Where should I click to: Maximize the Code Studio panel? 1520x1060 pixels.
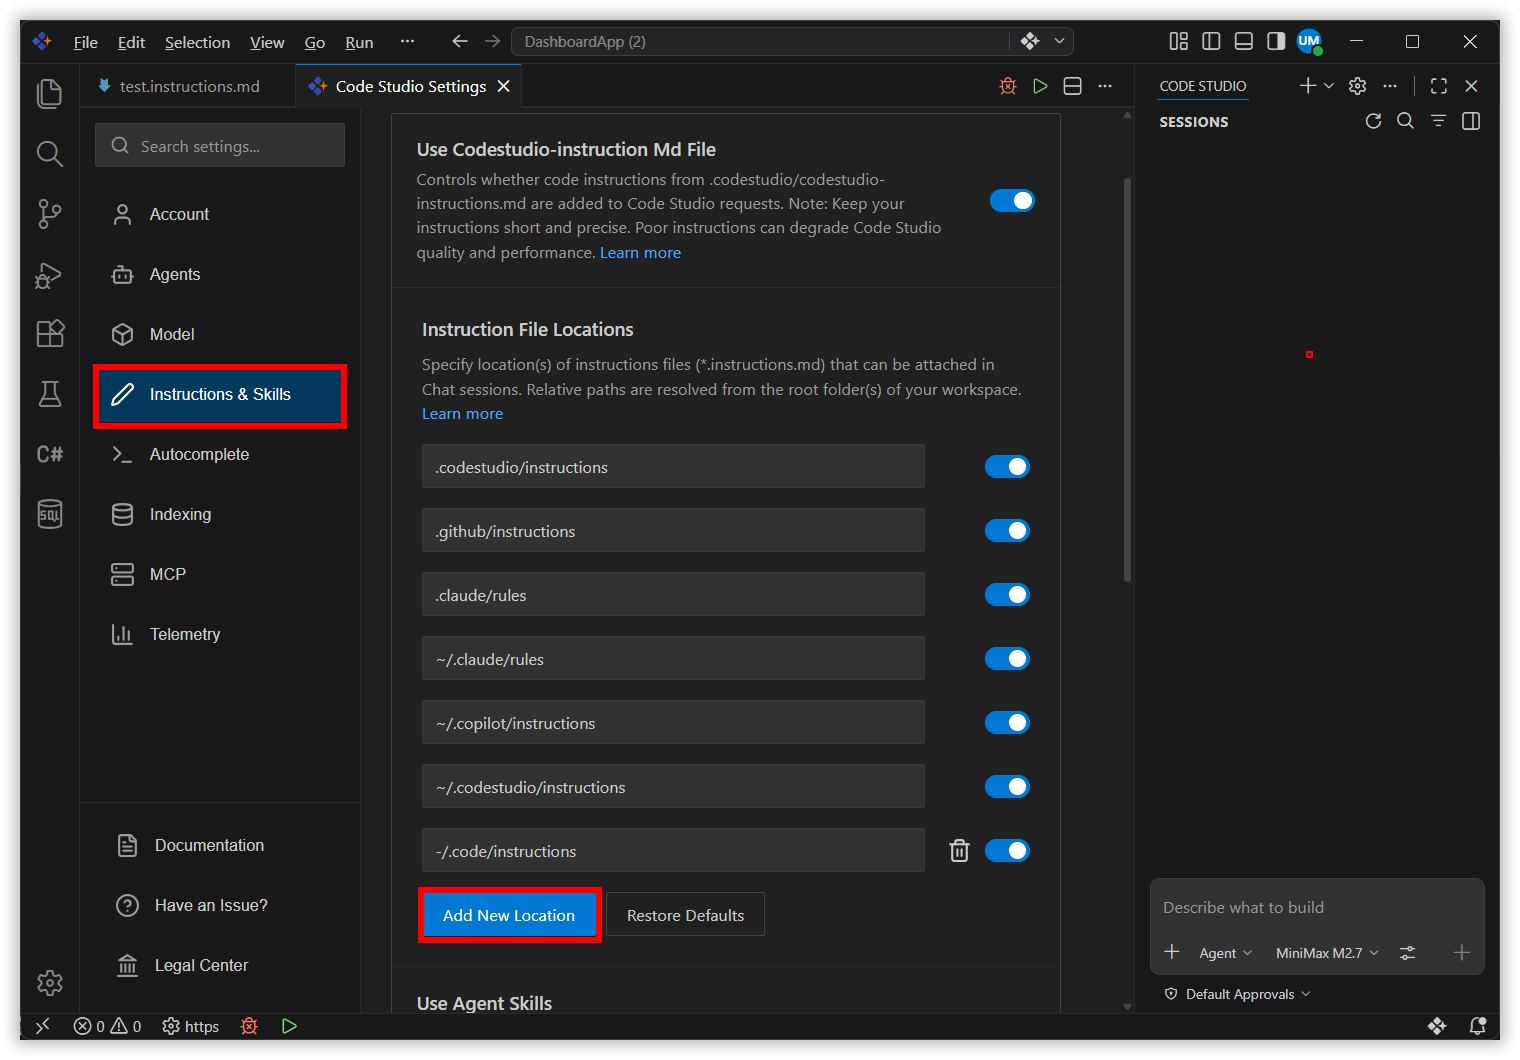1439,86
